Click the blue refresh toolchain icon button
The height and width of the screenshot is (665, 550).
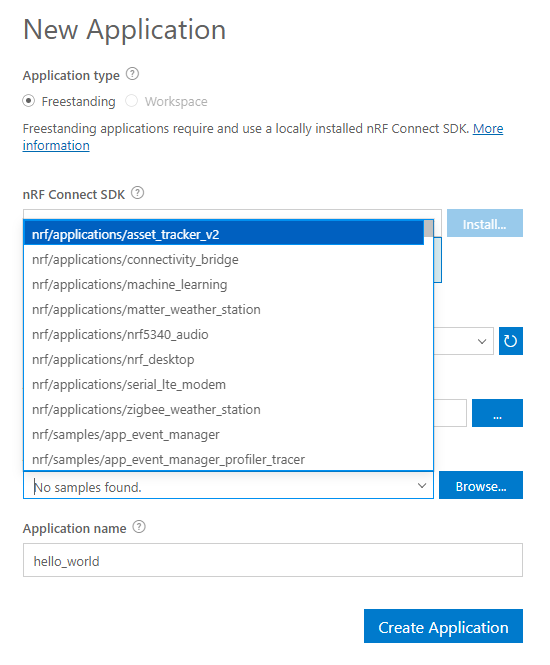[x=511, y=341]
